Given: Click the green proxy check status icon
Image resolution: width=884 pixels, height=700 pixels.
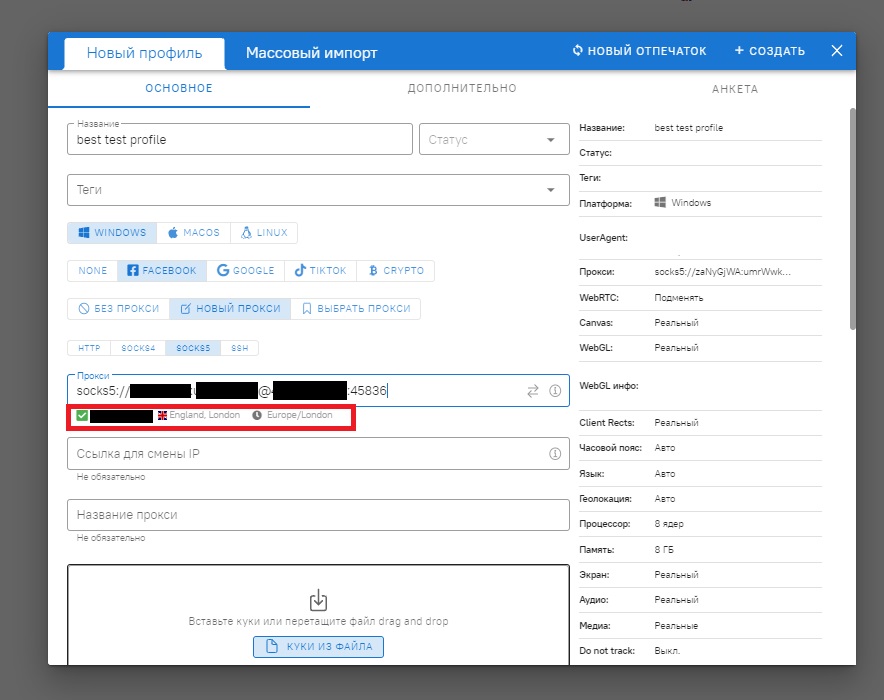Looking at the screenshot, I should [x=82, y=415].
